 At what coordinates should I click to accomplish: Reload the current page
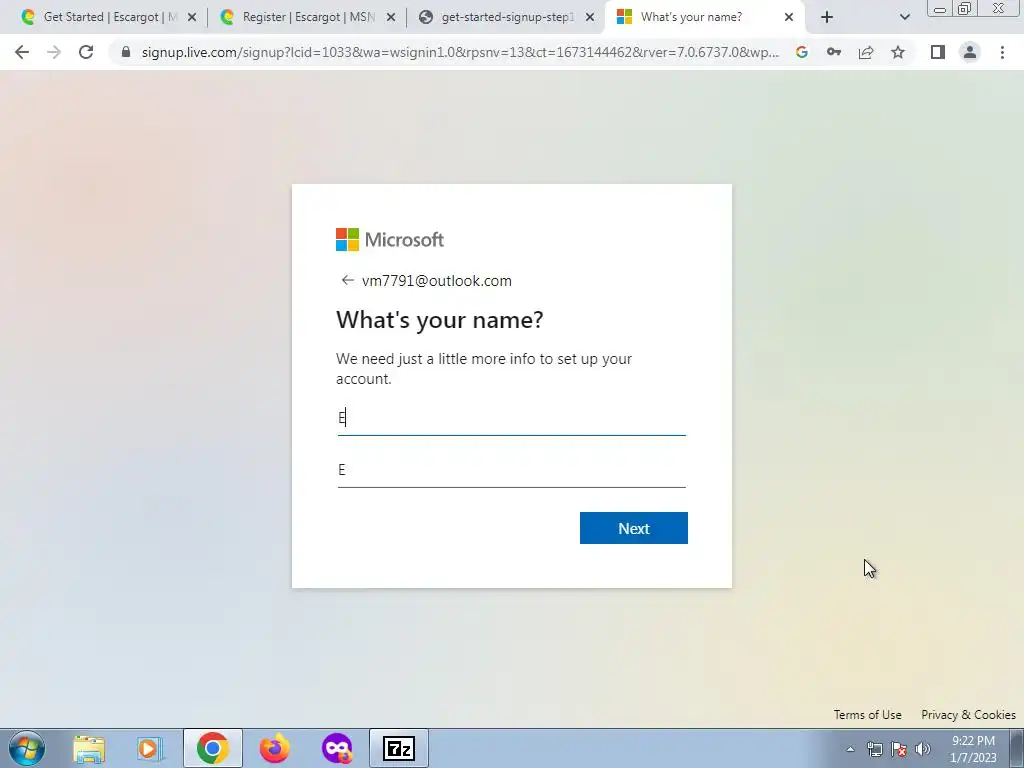tap(86, 52)
